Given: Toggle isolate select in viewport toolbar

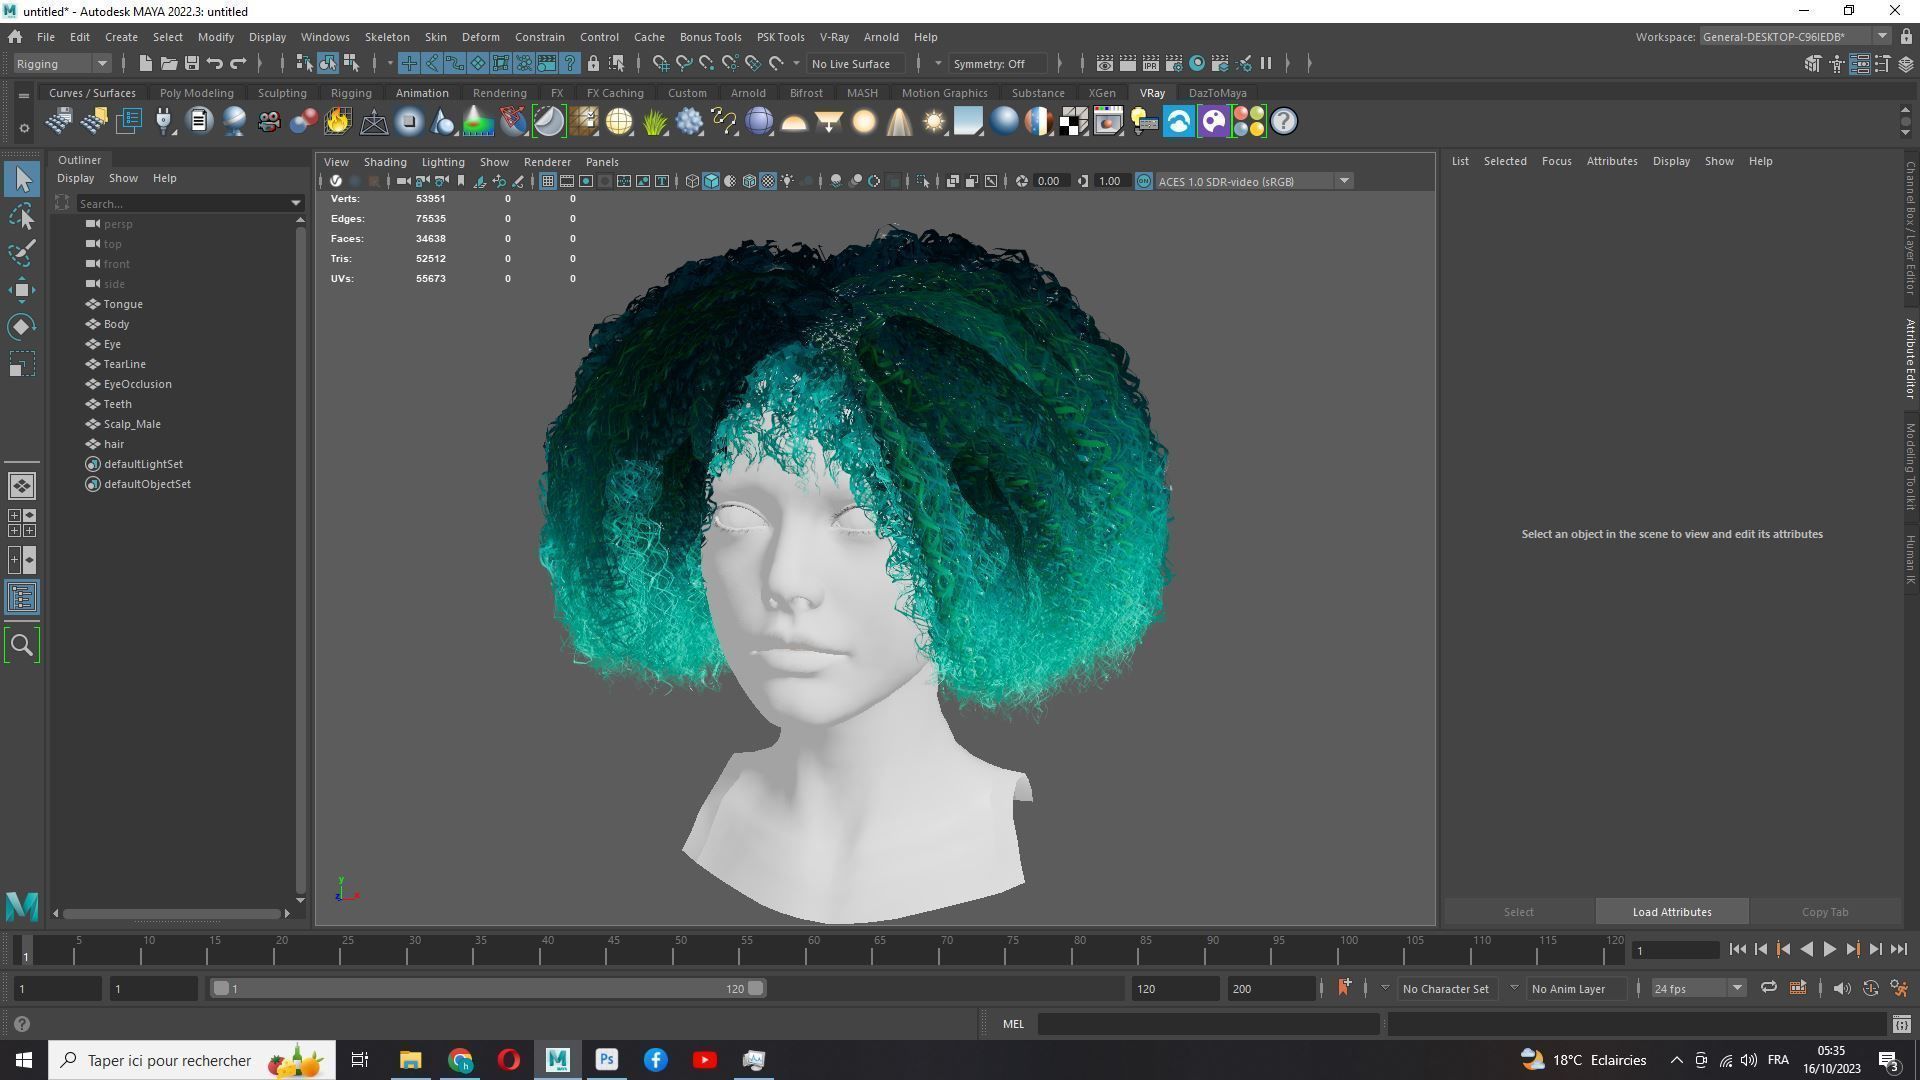Looking at the screenshot, I should coord(924,181).
